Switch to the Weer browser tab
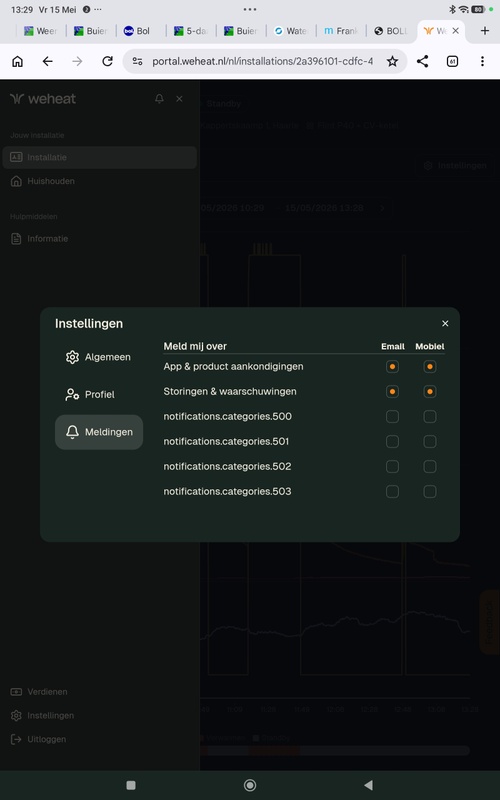Screen dimensions: 500x800 (41, 31)
